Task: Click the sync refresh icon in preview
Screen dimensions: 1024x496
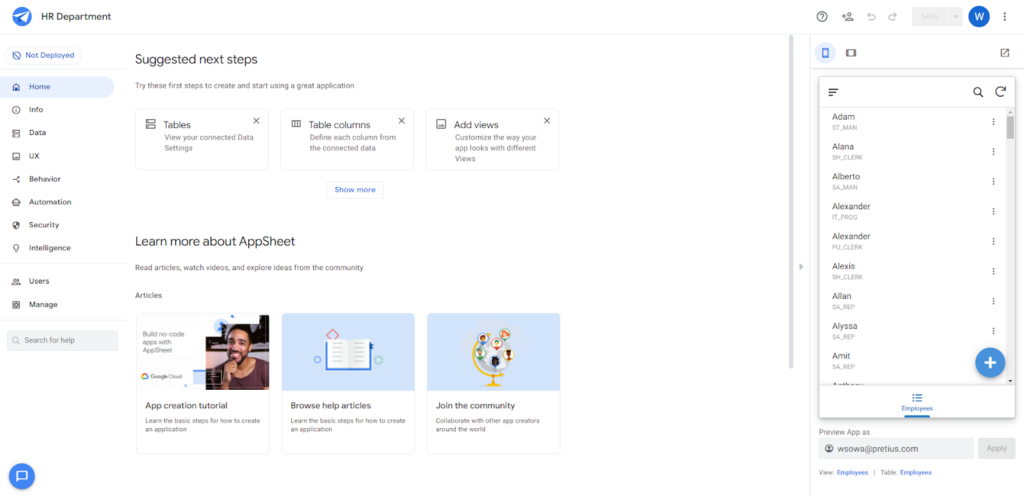Action: tap(1000, 92)
